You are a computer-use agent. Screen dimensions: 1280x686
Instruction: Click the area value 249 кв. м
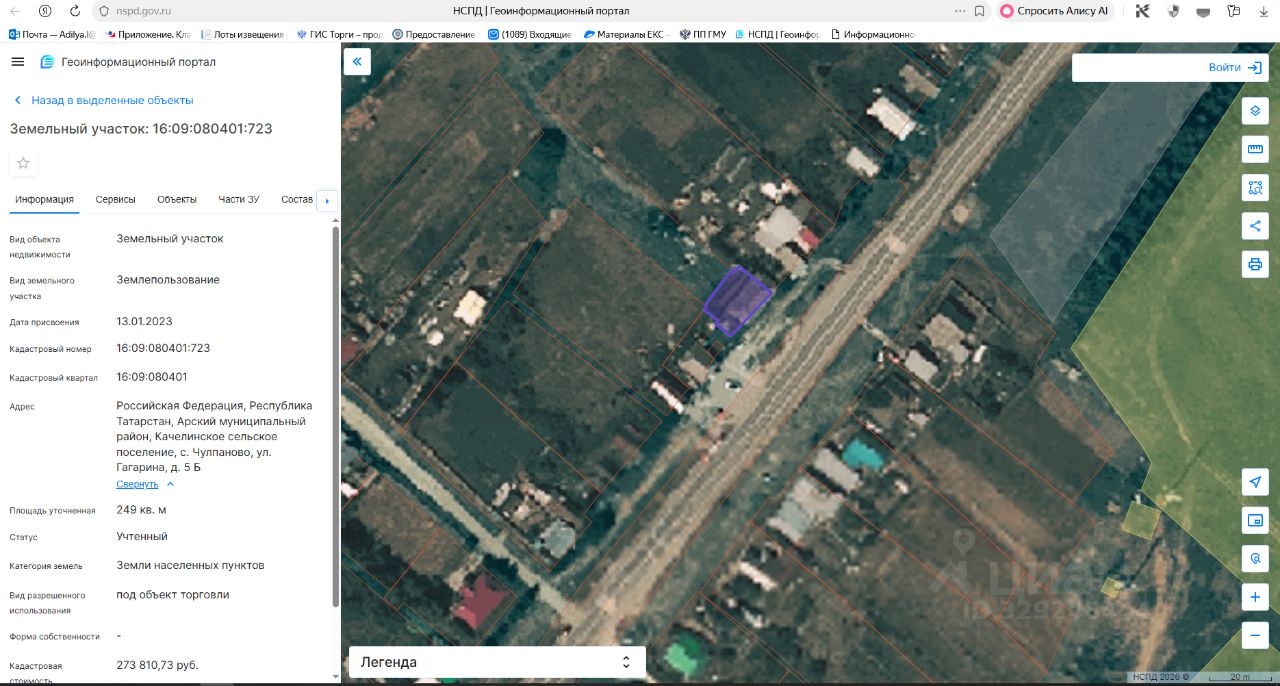(x=141, y=510)
